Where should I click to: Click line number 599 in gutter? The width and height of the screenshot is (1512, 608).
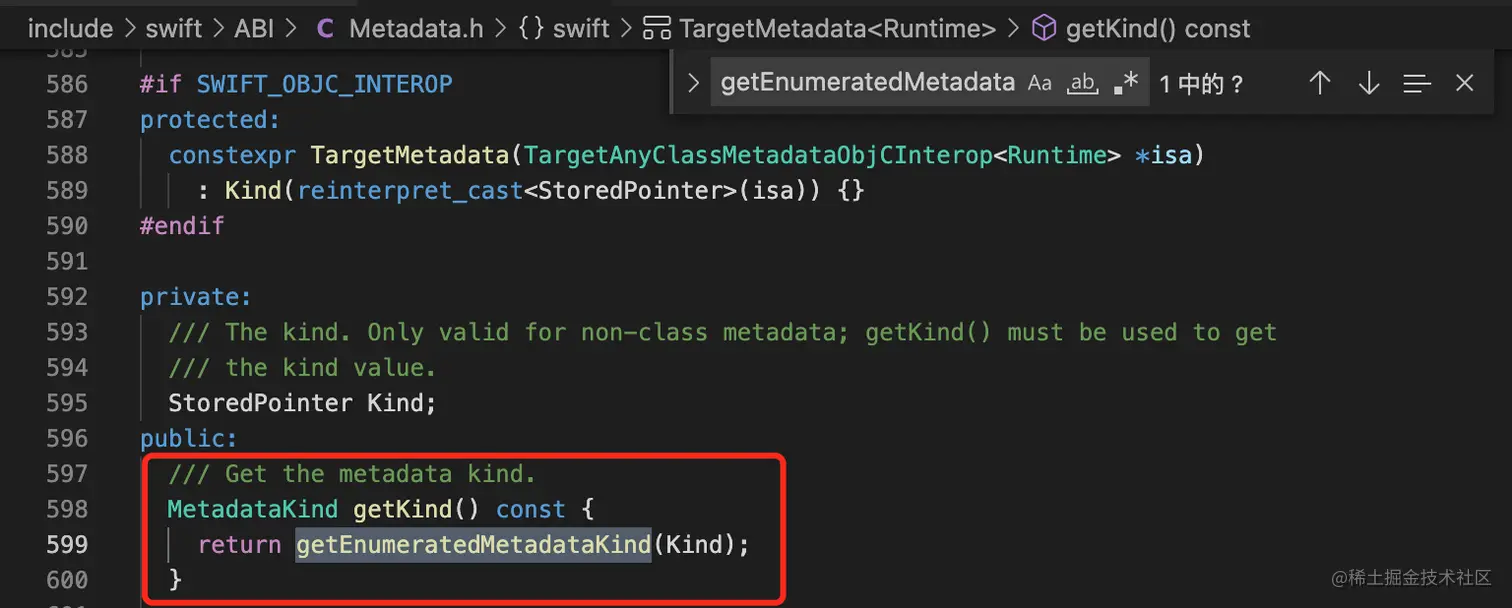(x=67, y=544)
